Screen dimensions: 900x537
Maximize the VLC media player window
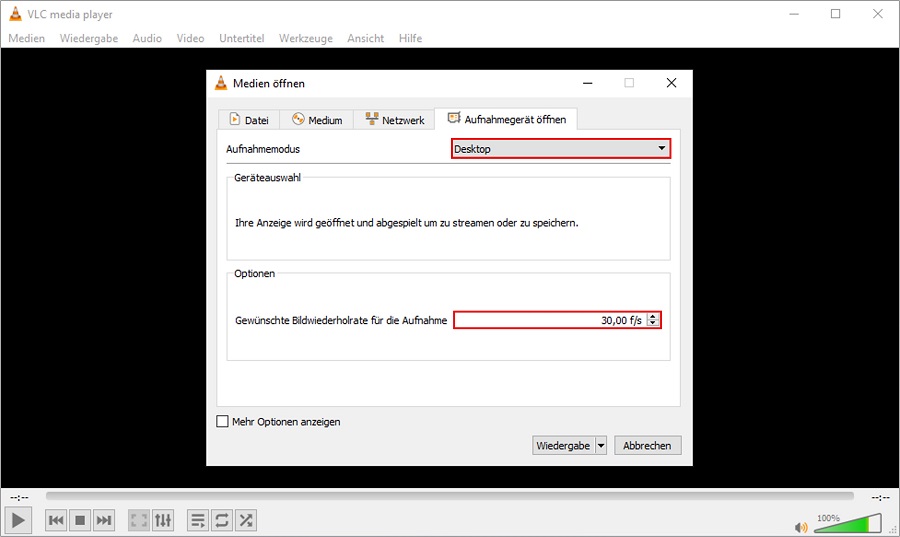[836, 14]
